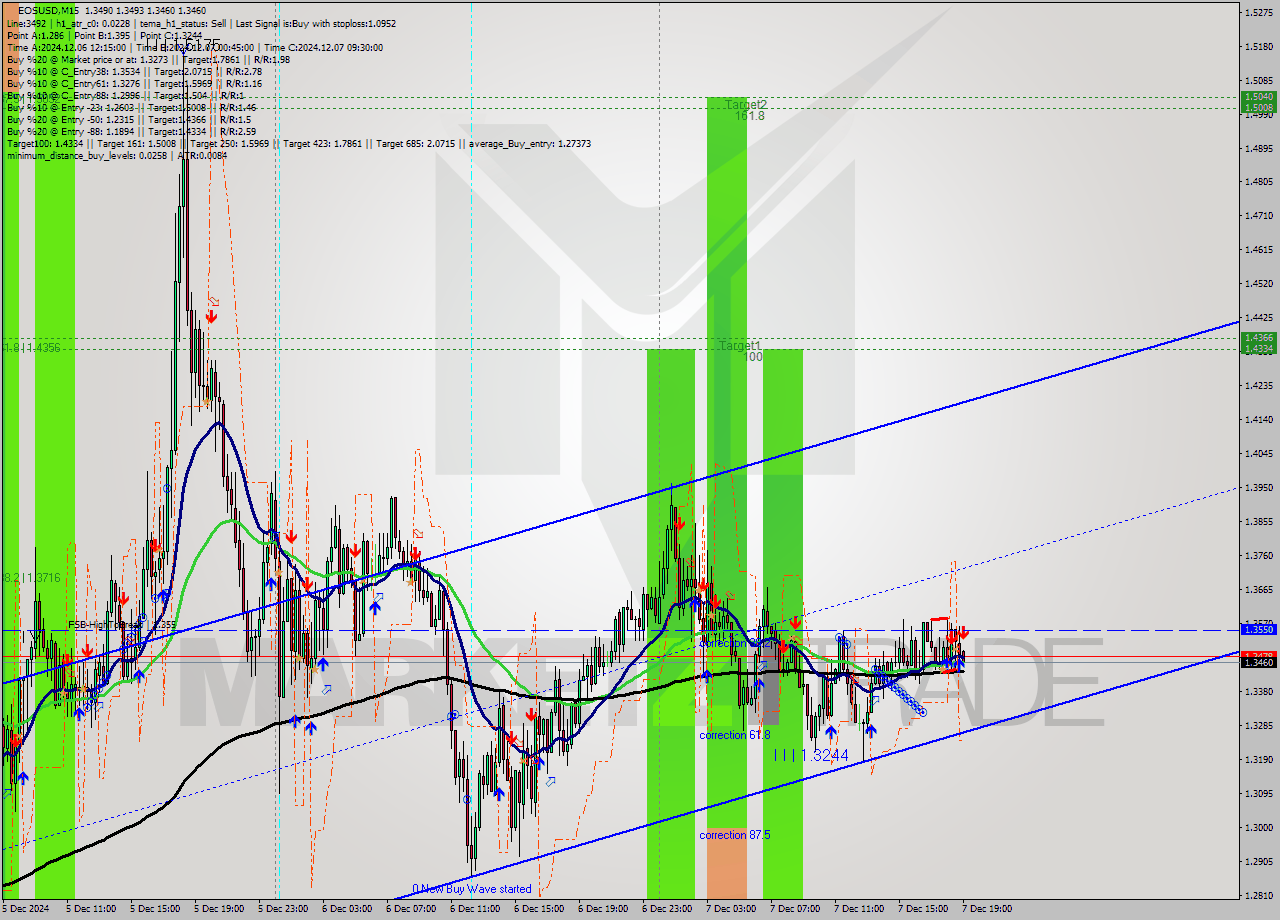Select the 'Buy %10 @ C_Entry38: 1.3534' line
This screenshot has height=920, width=1280.
tap(134, 71)
